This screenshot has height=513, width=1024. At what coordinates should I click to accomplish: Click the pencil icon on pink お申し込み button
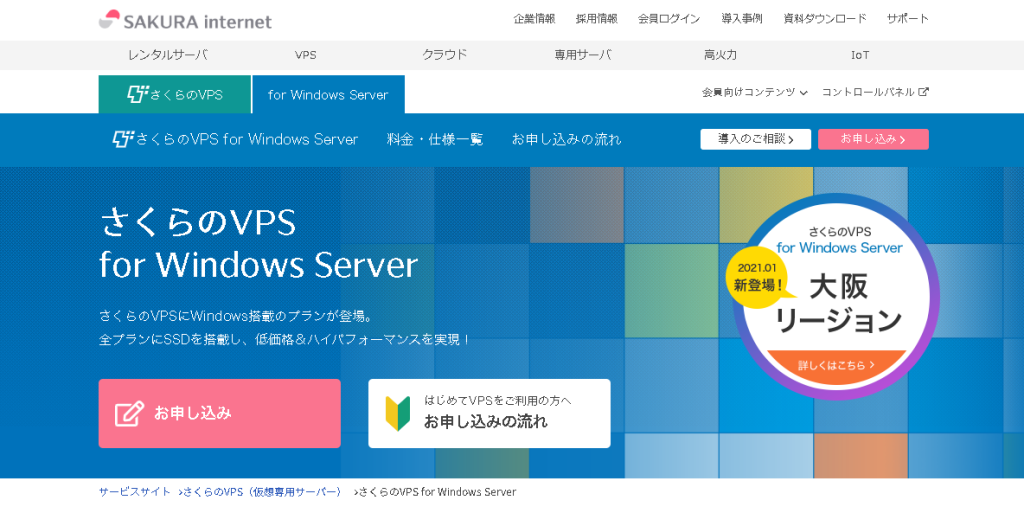(x=129, y=413)
